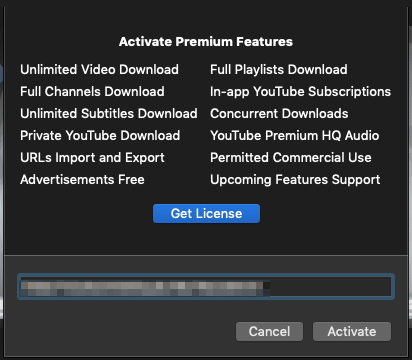Click "Advertisements Free" feature text
This screenshot has height=360, width=412.
tap(82, 180)
